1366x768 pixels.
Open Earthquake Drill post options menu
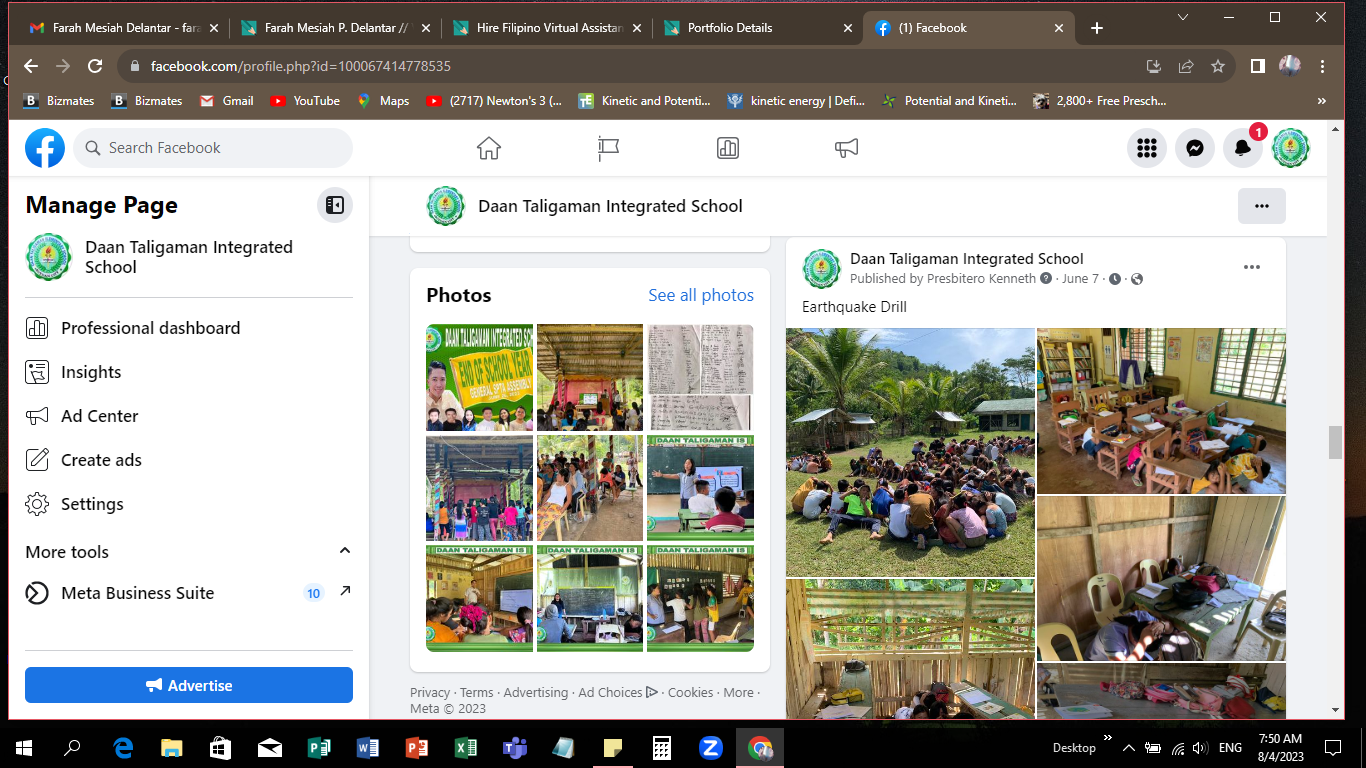pos(1252,267)
